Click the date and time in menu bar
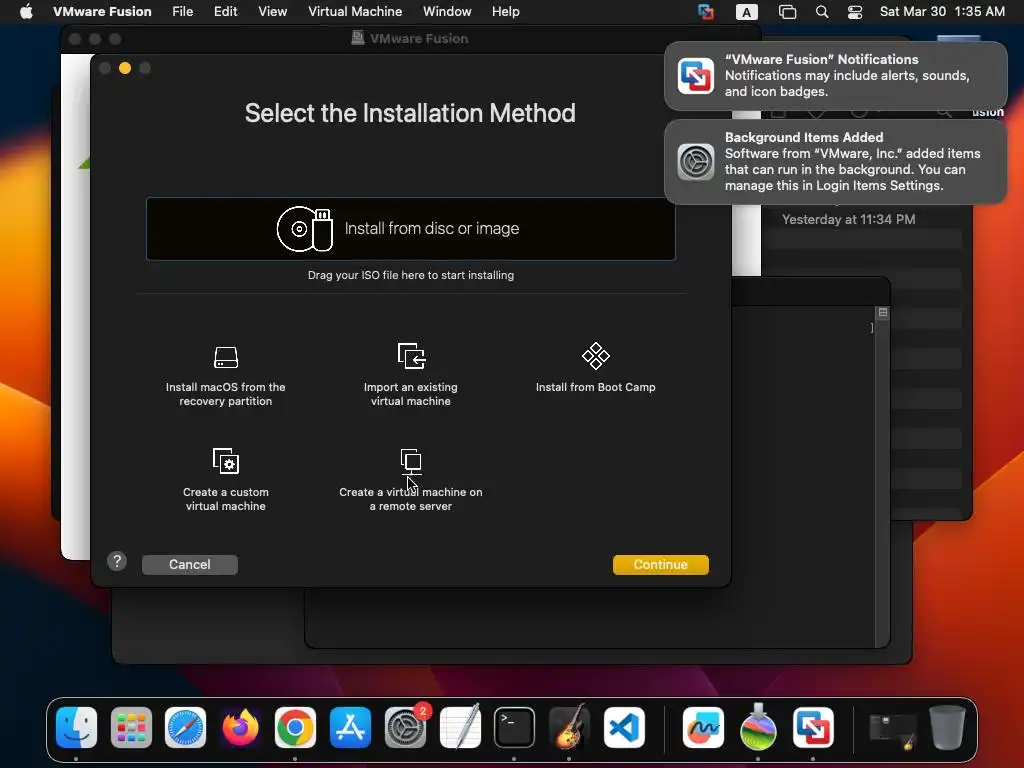 pos(942,11)
